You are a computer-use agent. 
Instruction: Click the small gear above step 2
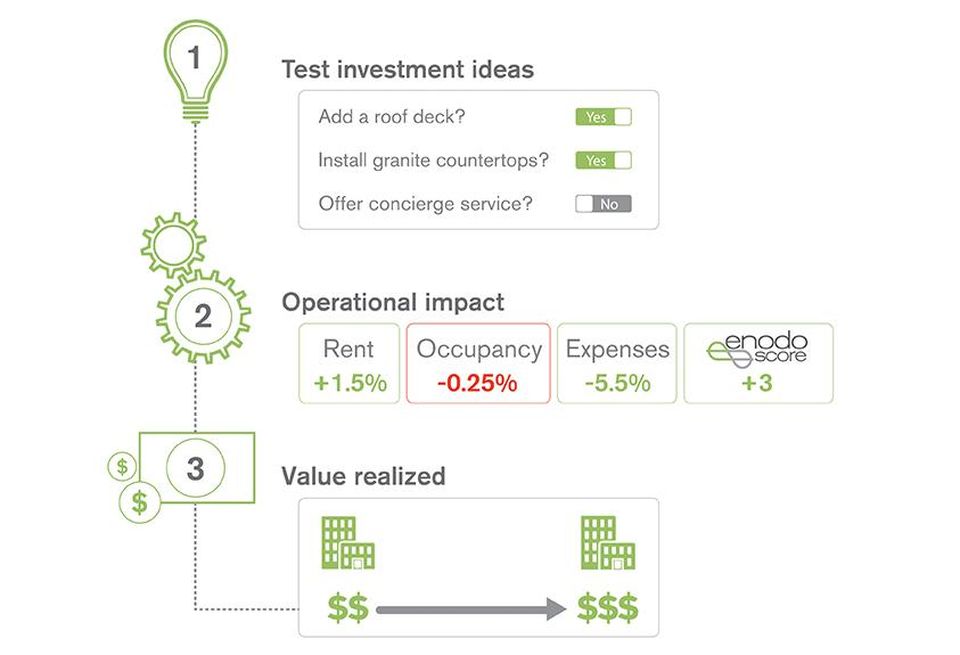point(173,245)
